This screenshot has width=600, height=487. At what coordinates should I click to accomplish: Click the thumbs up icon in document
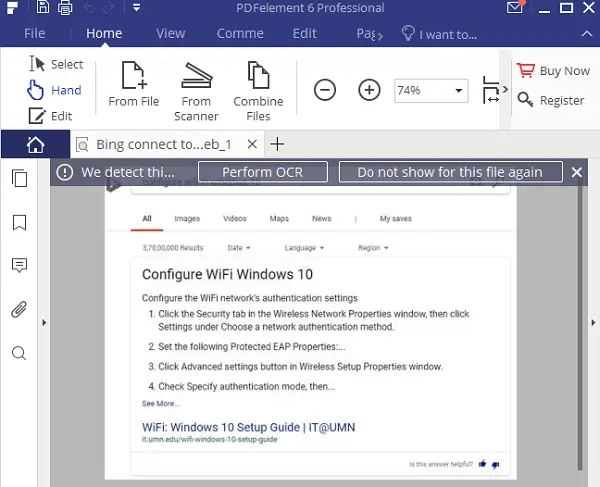(x=482, y=464)
